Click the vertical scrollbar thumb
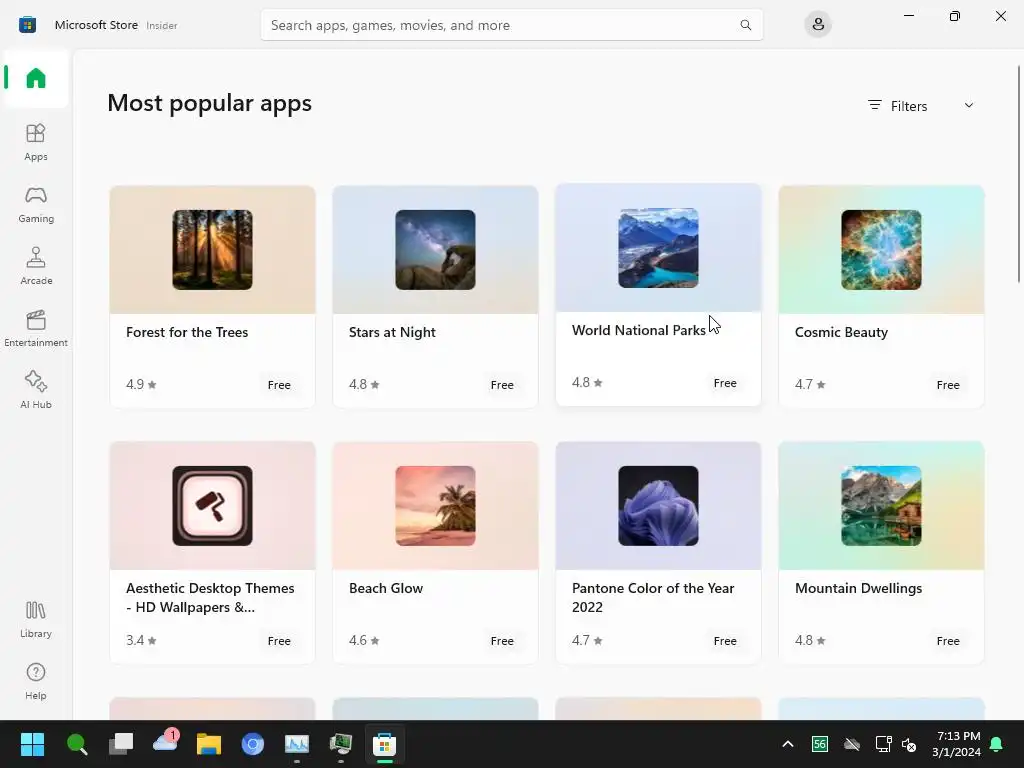The height and width of the screenshot is (768, 1024). coord(1018,173)
